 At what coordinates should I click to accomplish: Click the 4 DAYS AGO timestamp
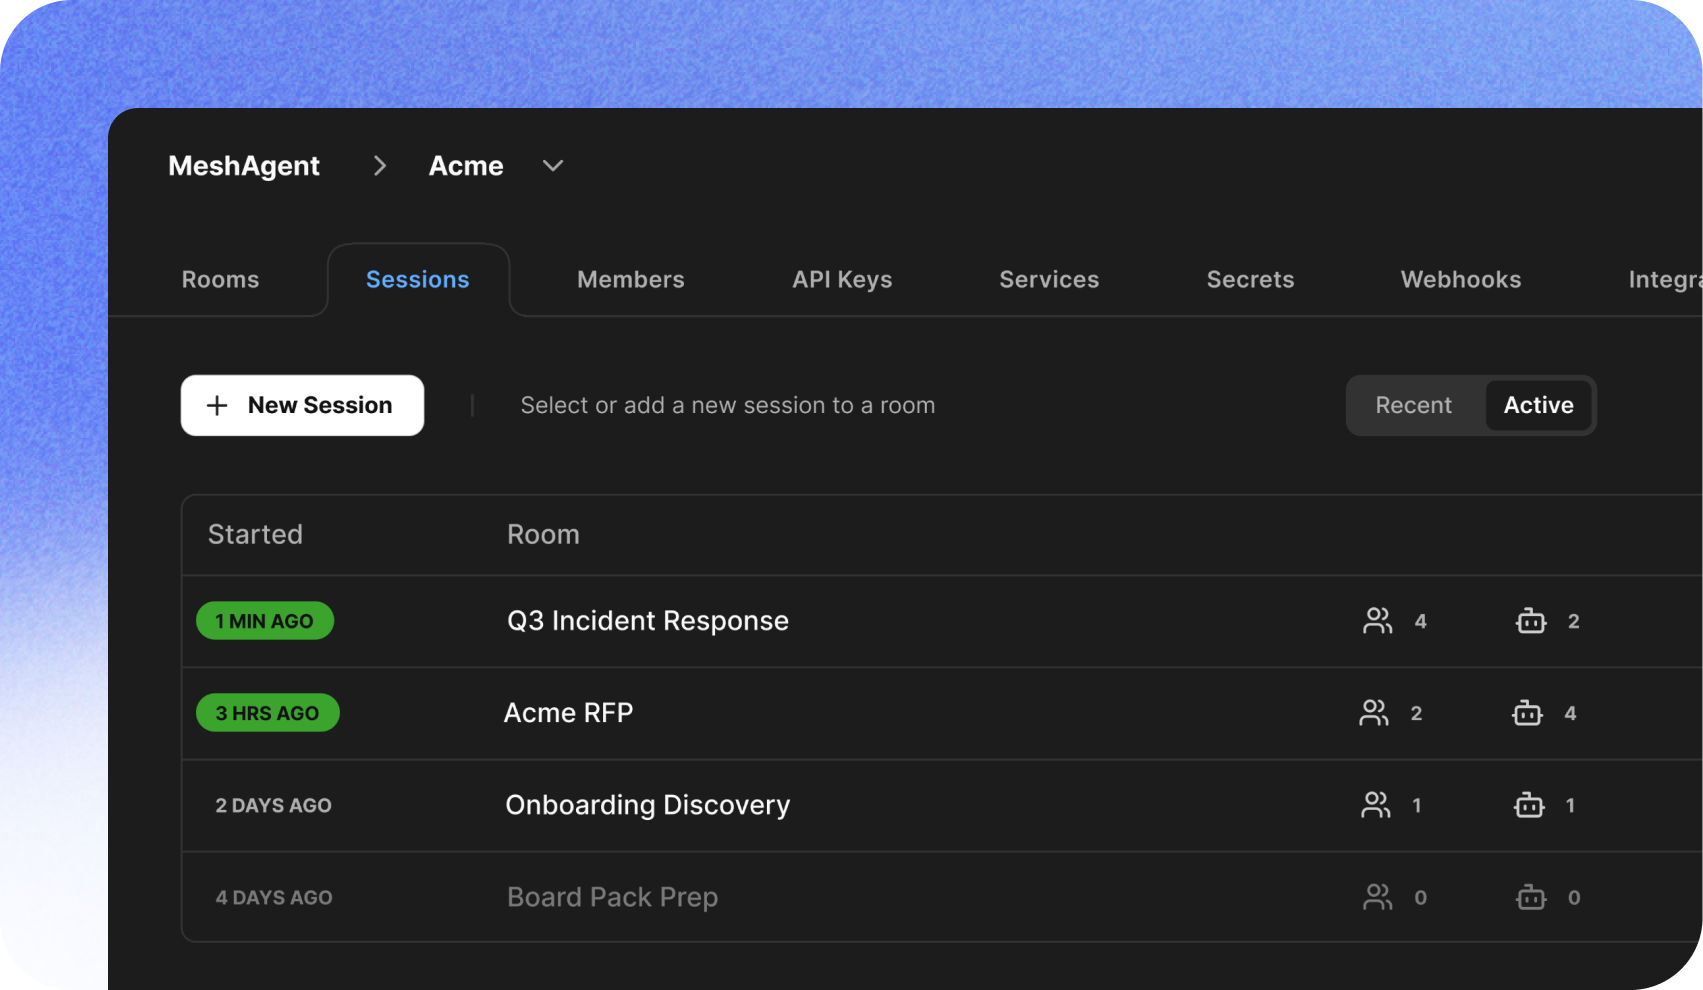[274, 897]
